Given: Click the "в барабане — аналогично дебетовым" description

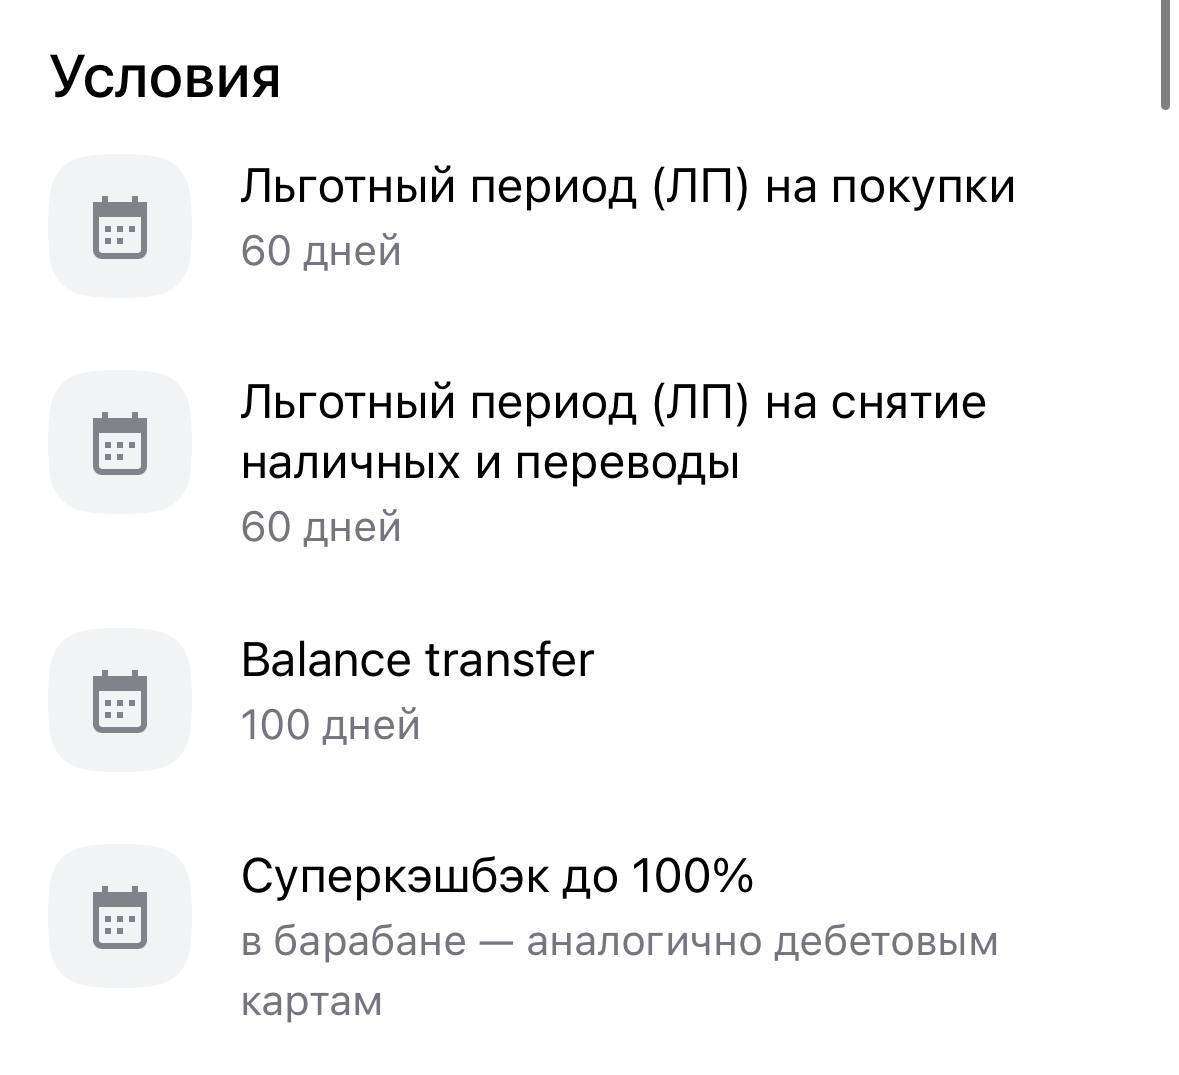Looking at the screenshot, I should click(x=619, y=942).
